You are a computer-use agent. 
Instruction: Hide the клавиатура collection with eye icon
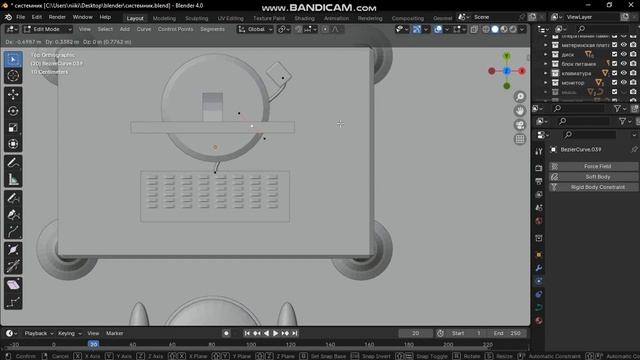[624, 73]
